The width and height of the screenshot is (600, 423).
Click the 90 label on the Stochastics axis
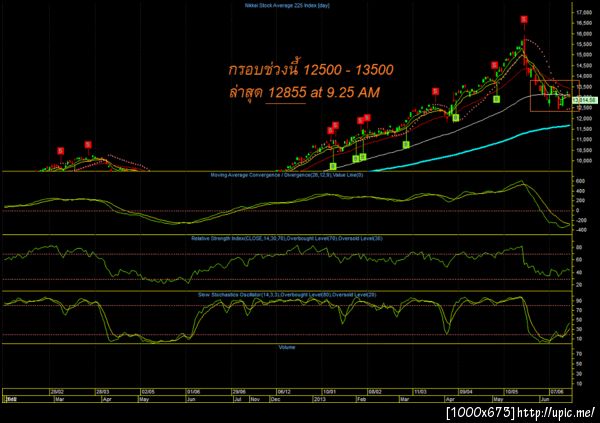[x=579, y=301]
